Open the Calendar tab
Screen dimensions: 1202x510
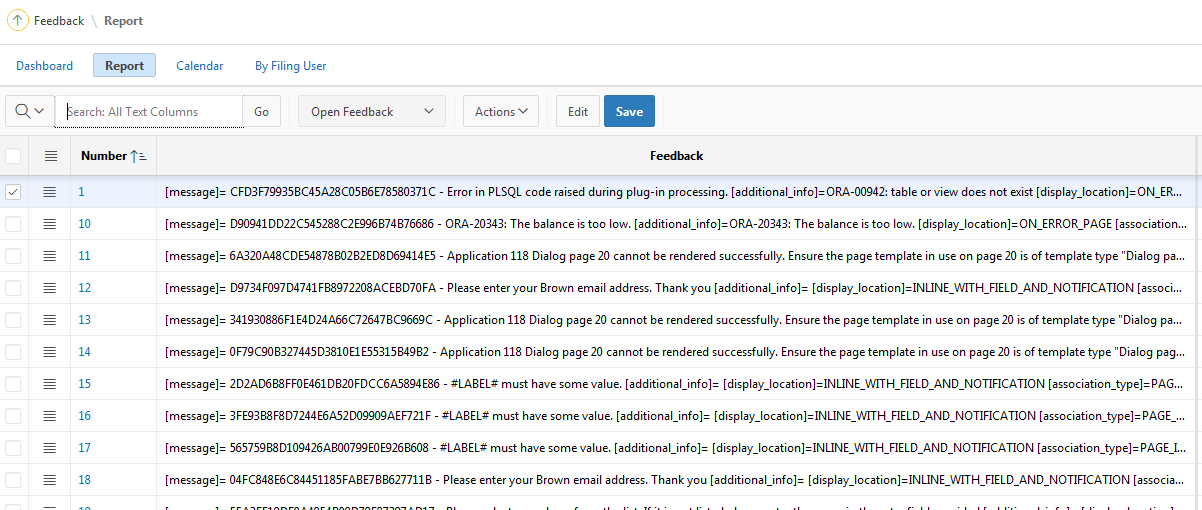coord(200,66)
